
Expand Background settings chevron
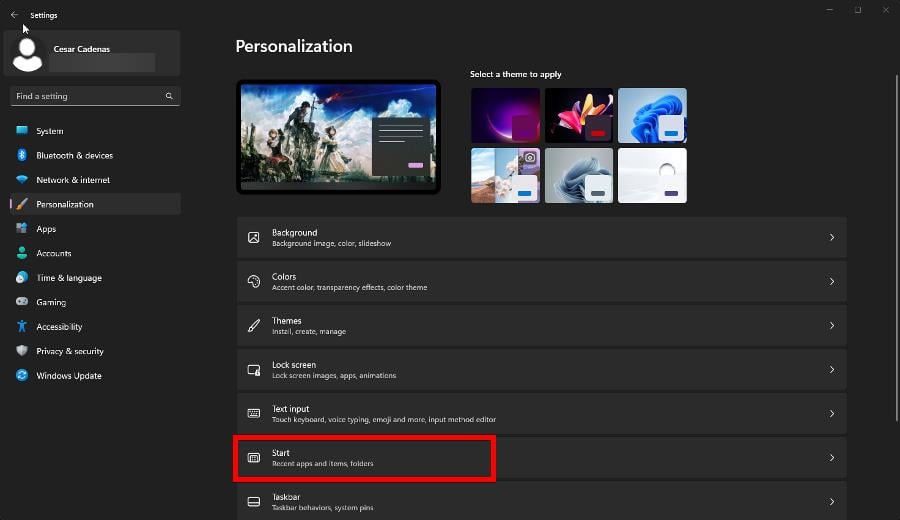[832, 238]
